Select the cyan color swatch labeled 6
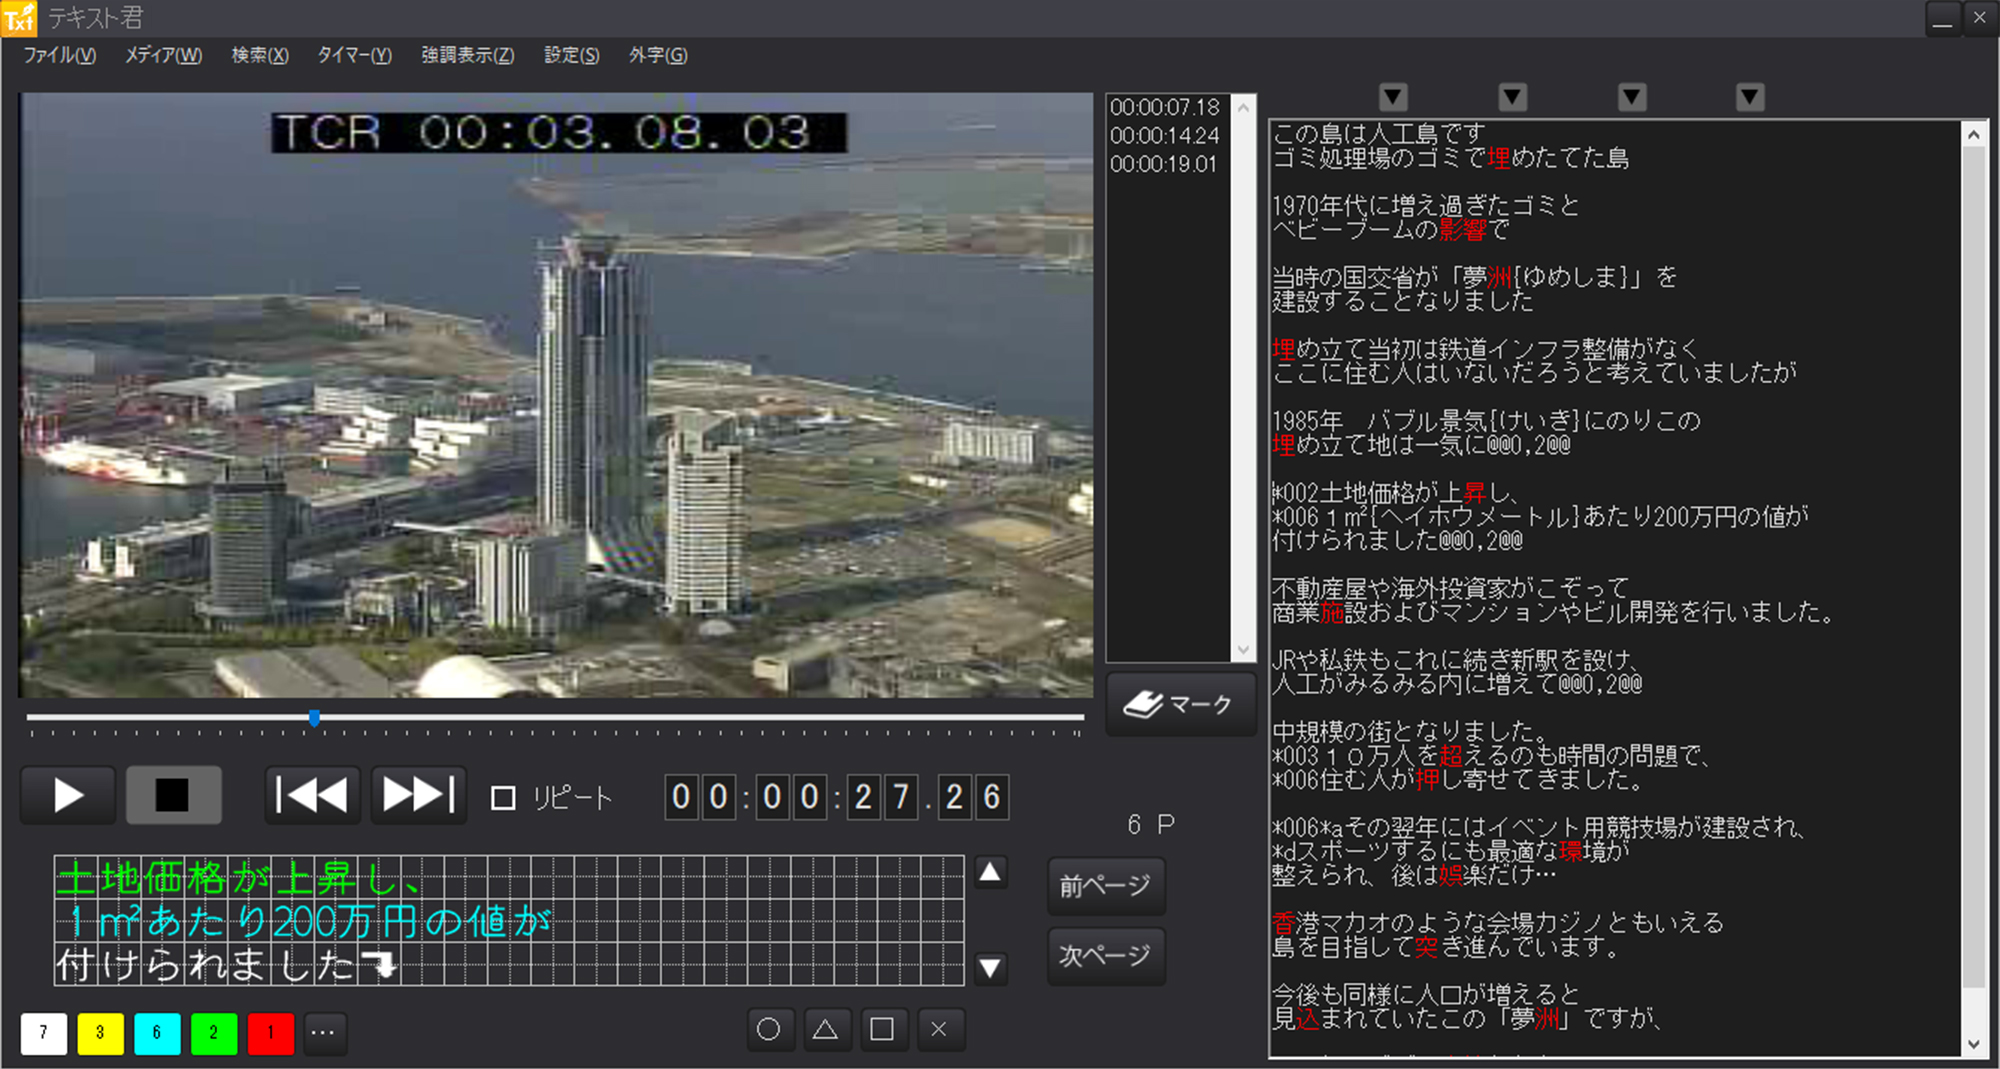 (x=157, y=1033)
